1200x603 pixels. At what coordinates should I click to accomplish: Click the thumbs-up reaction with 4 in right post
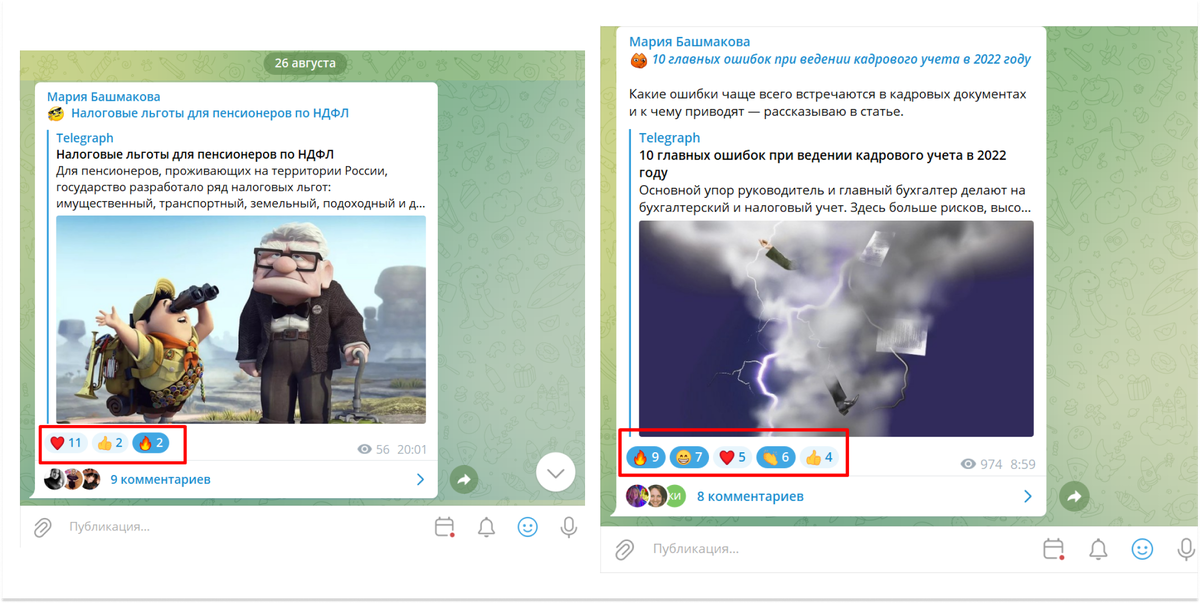point(818,457)
